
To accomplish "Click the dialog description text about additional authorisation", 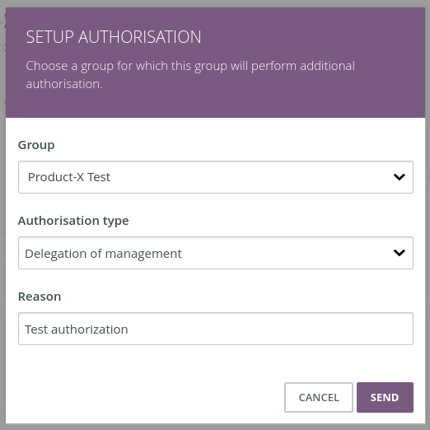I will pos(190,75).
